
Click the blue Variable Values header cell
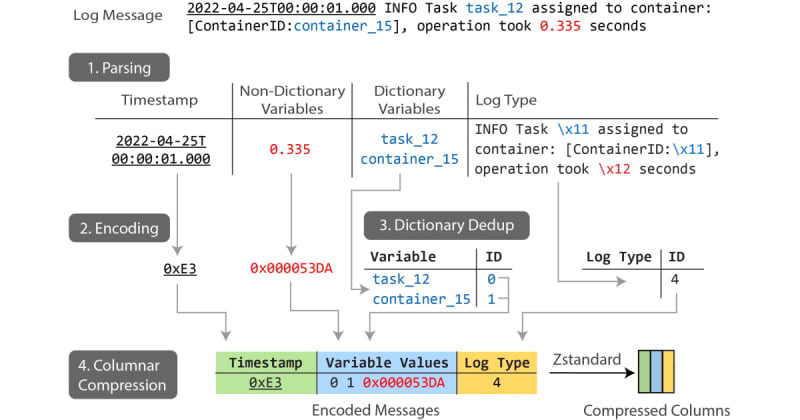coord(386,362)
